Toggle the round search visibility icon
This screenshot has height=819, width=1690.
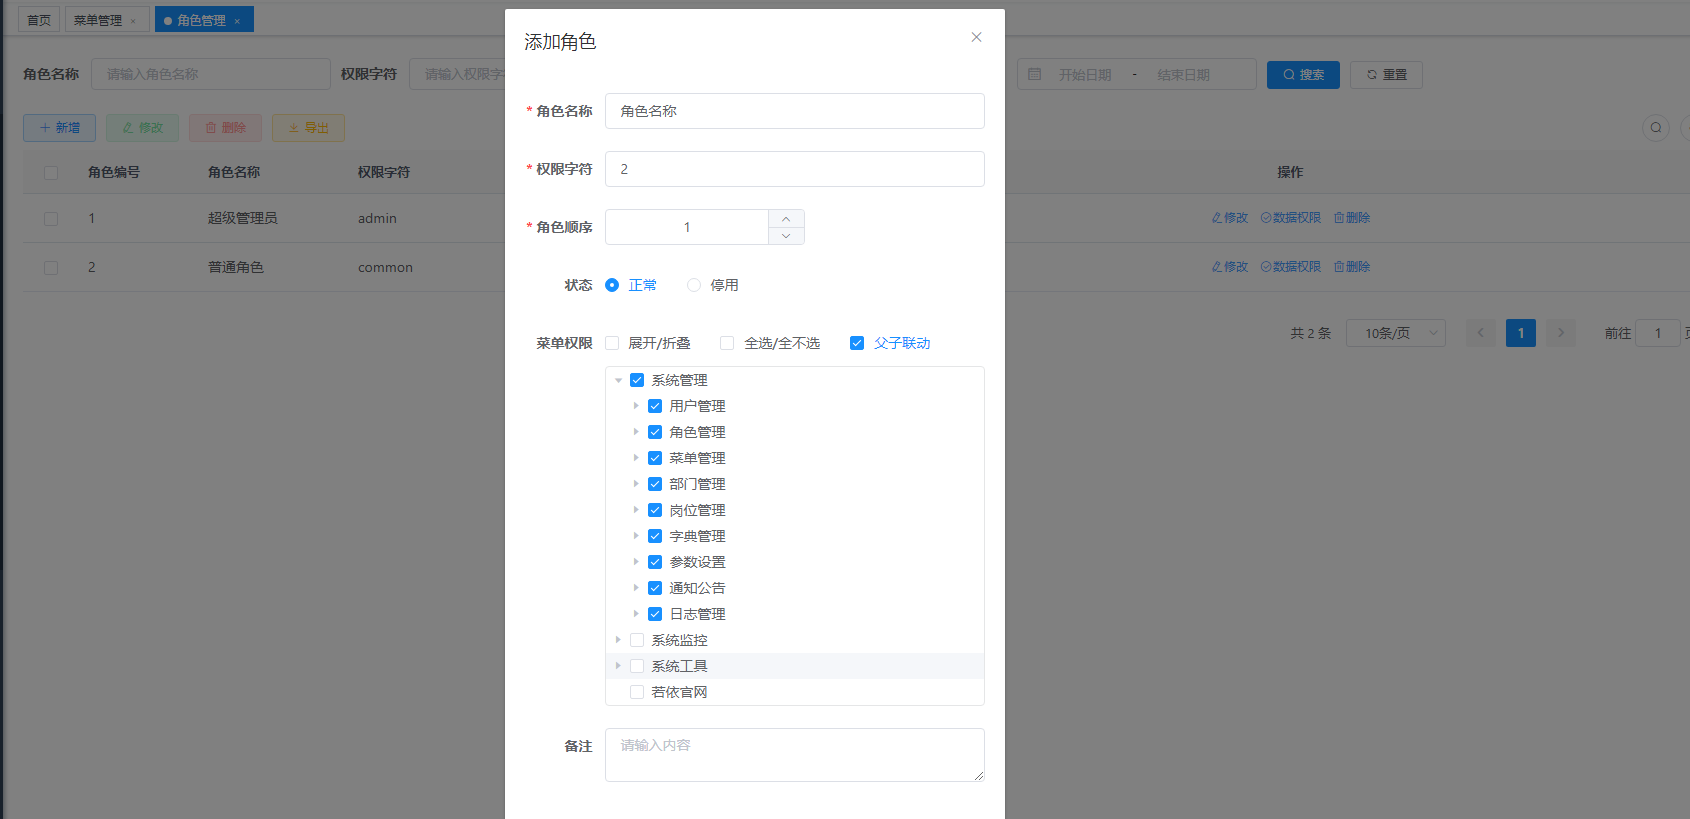pos(1656,127)
